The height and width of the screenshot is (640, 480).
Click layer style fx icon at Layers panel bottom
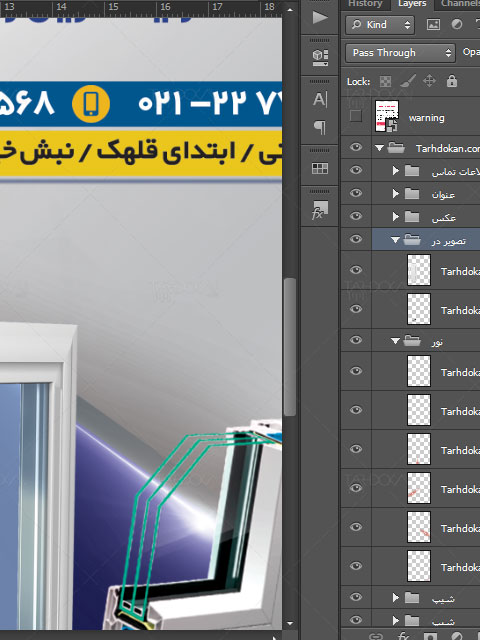pos(403,636)
